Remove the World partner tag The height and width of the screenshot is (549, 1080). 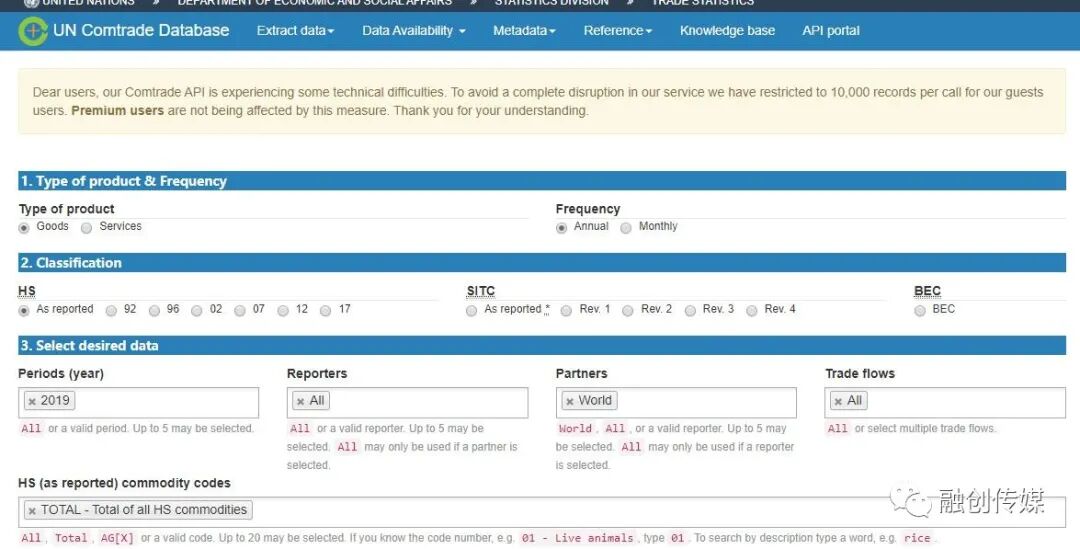click(570, 401)
